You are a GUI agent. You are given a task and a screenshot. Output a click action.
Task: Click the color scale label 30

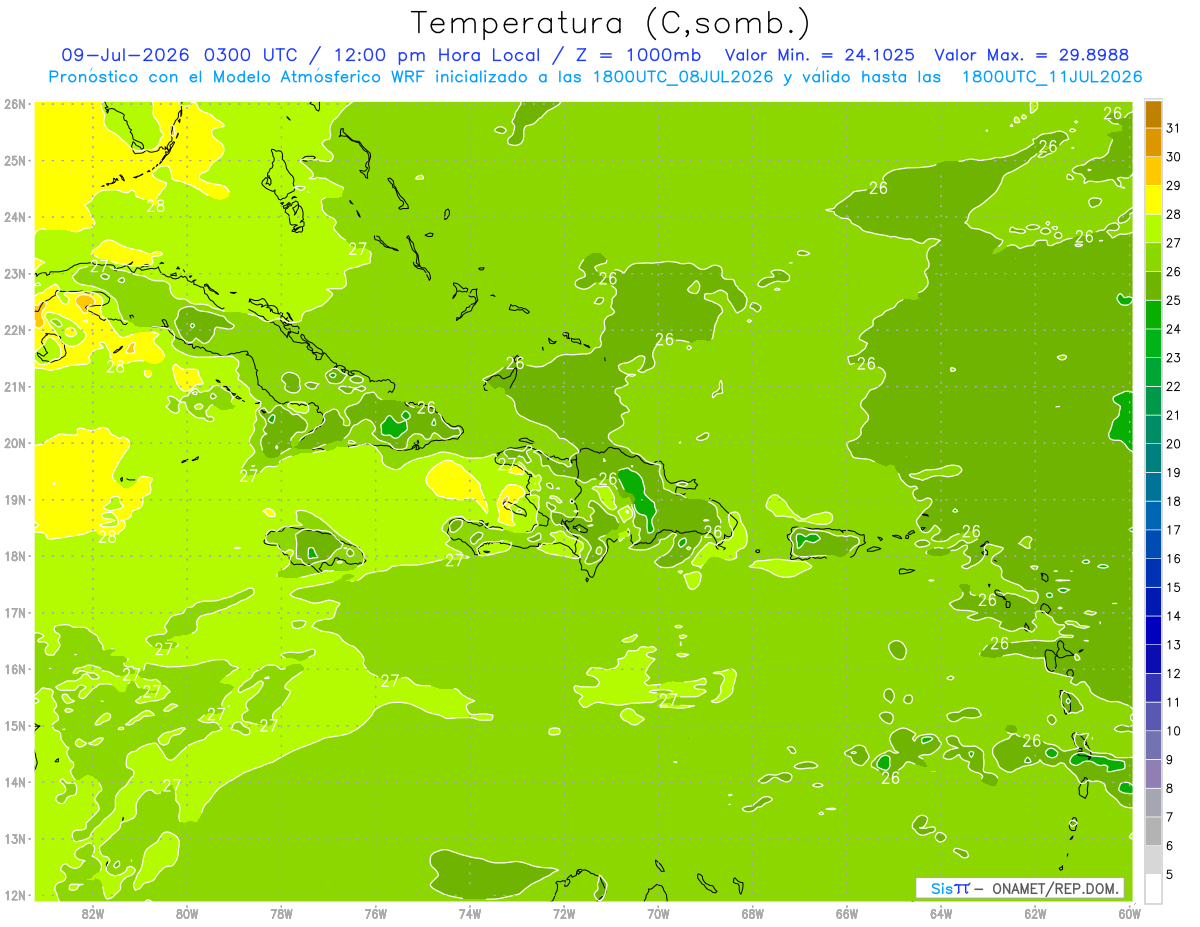(1174, 157)
